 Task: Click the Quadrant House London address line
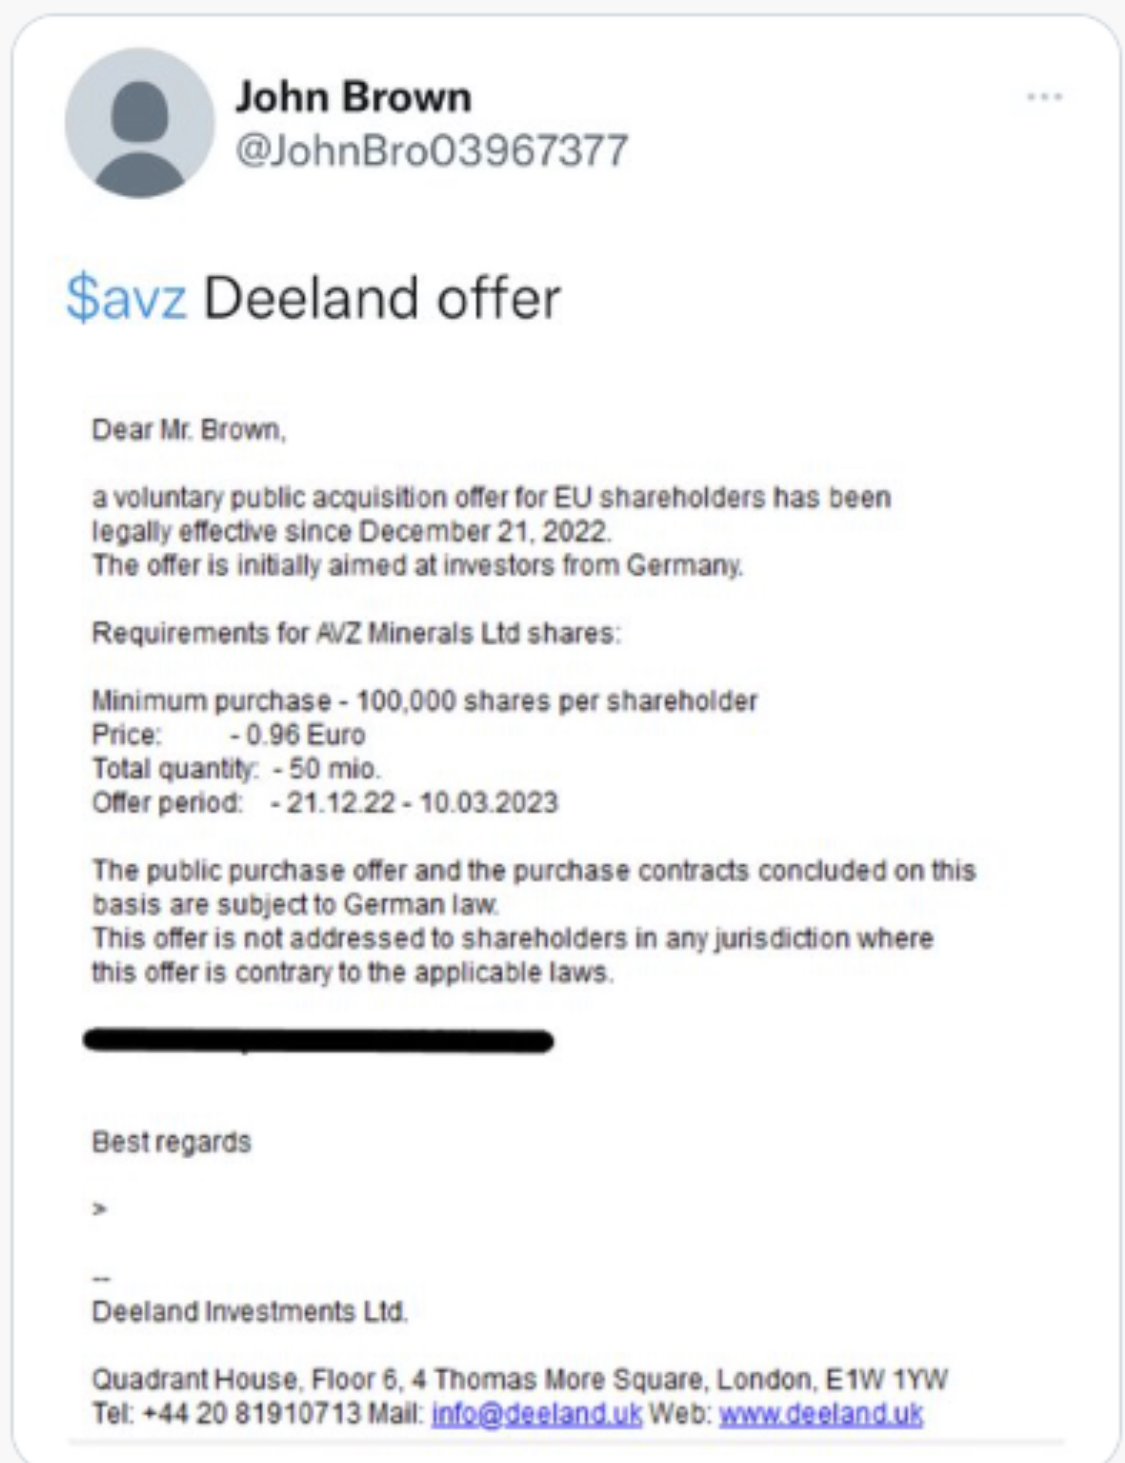click(x=519, y=1379)
